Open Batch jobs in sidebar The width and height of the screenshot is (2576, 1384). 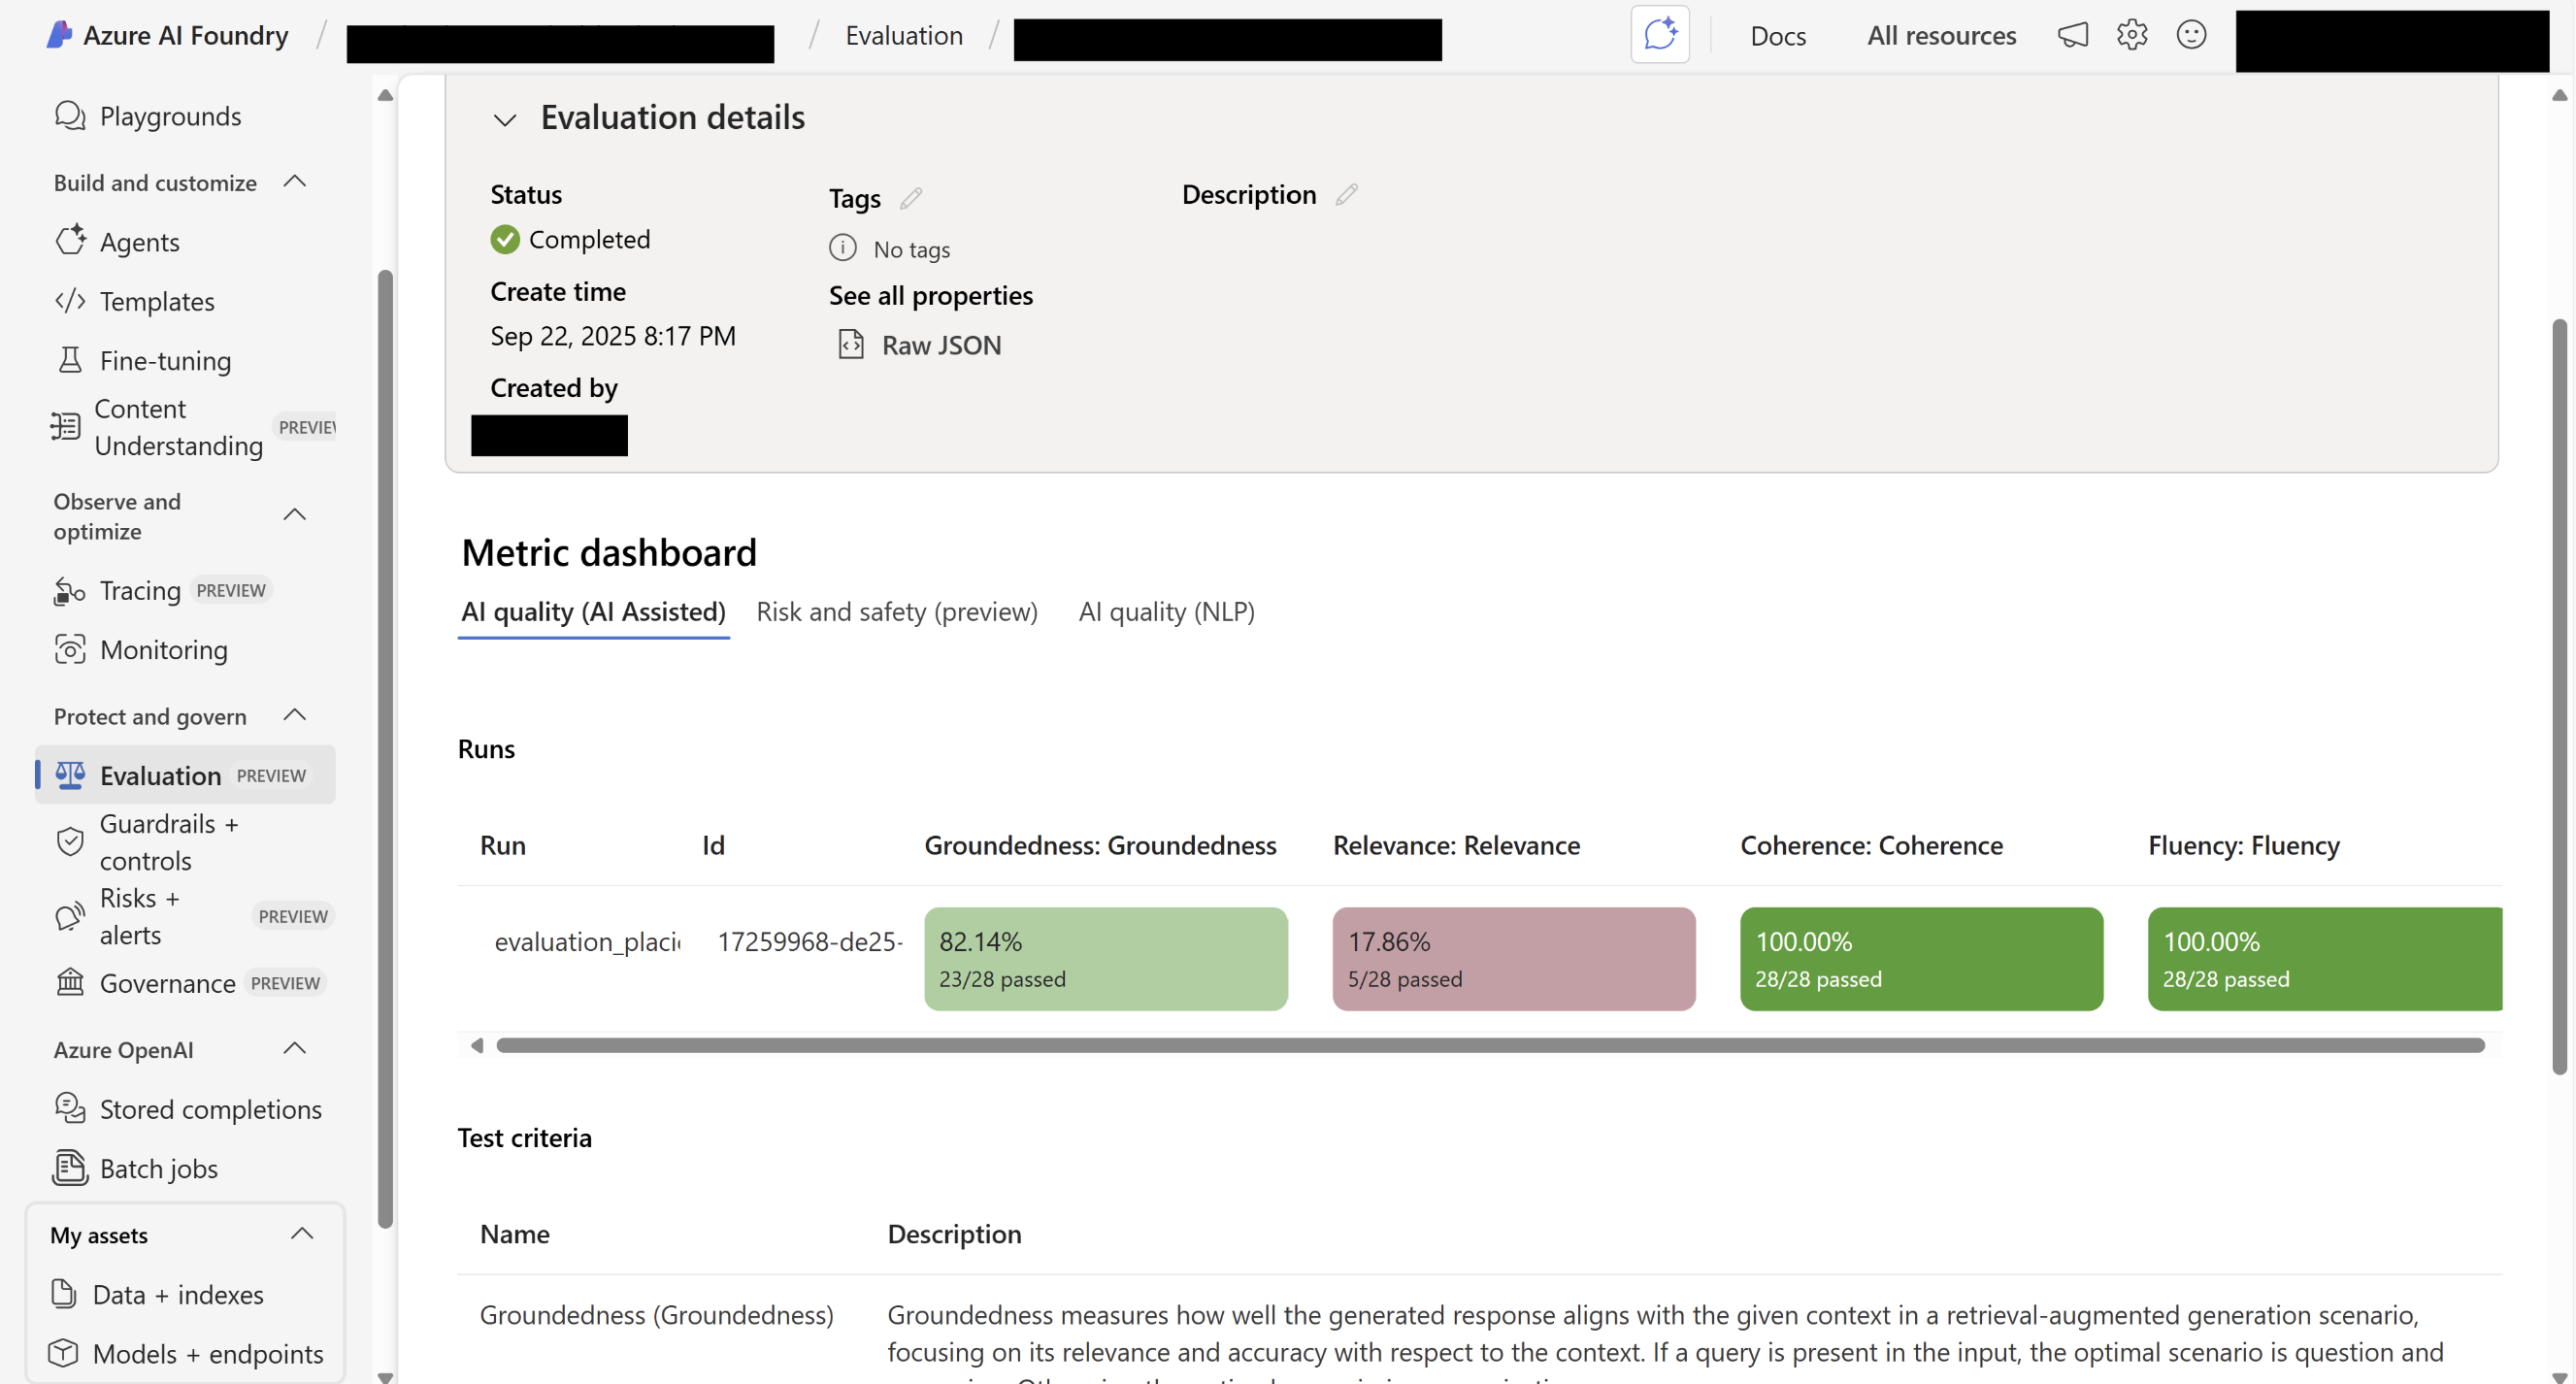tap(158, 1168)
